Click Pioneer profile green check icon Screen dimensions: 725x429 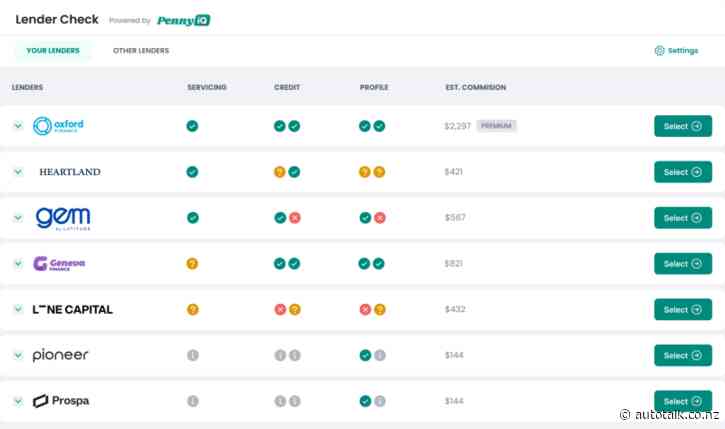point(365,355)
